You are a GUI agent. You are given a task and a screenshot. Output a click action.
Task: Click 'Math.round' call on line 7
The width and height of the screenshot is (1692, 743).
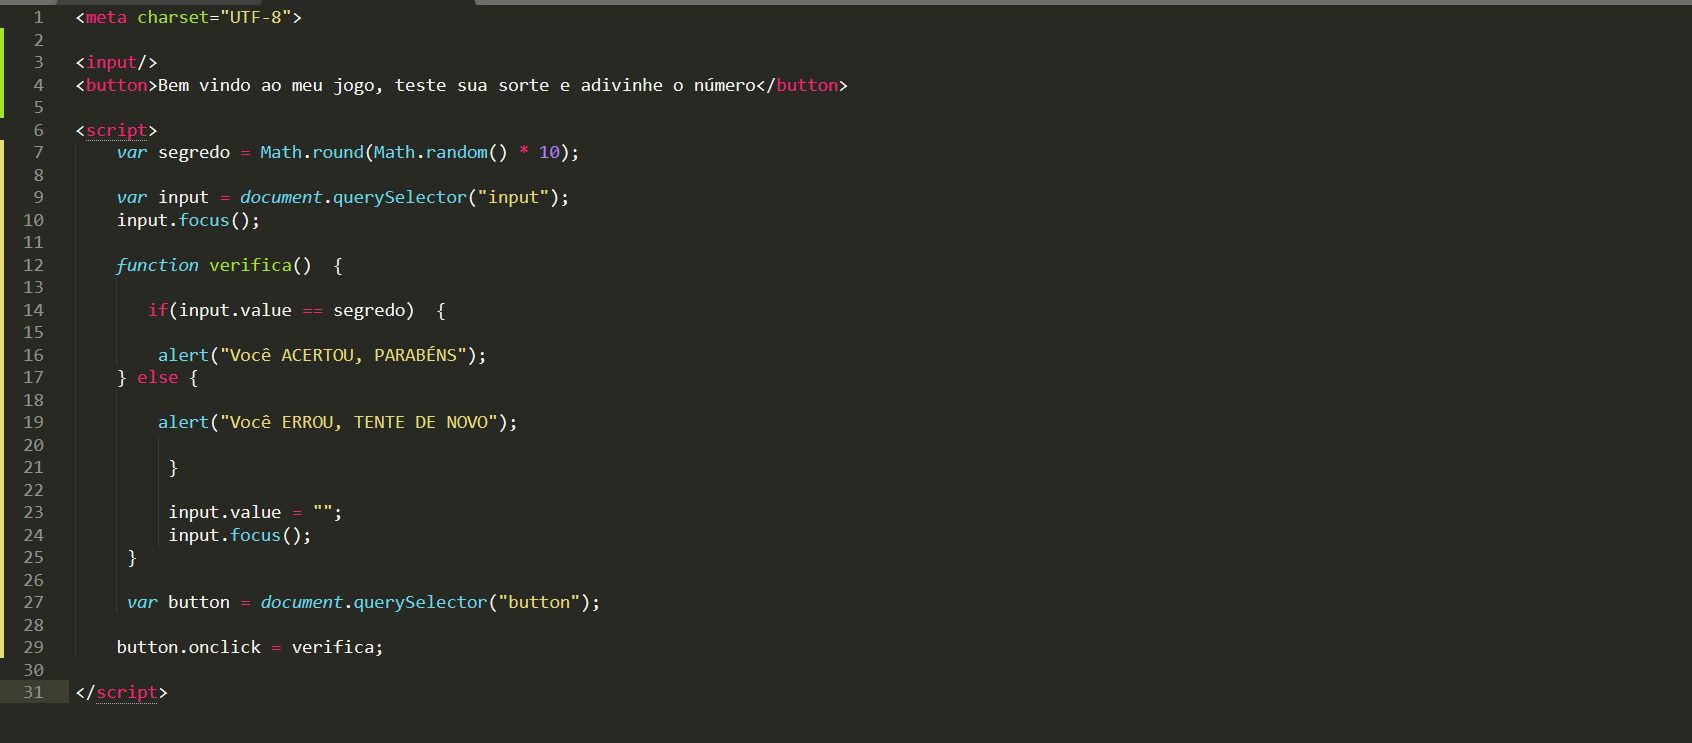[x=312, y=152]
